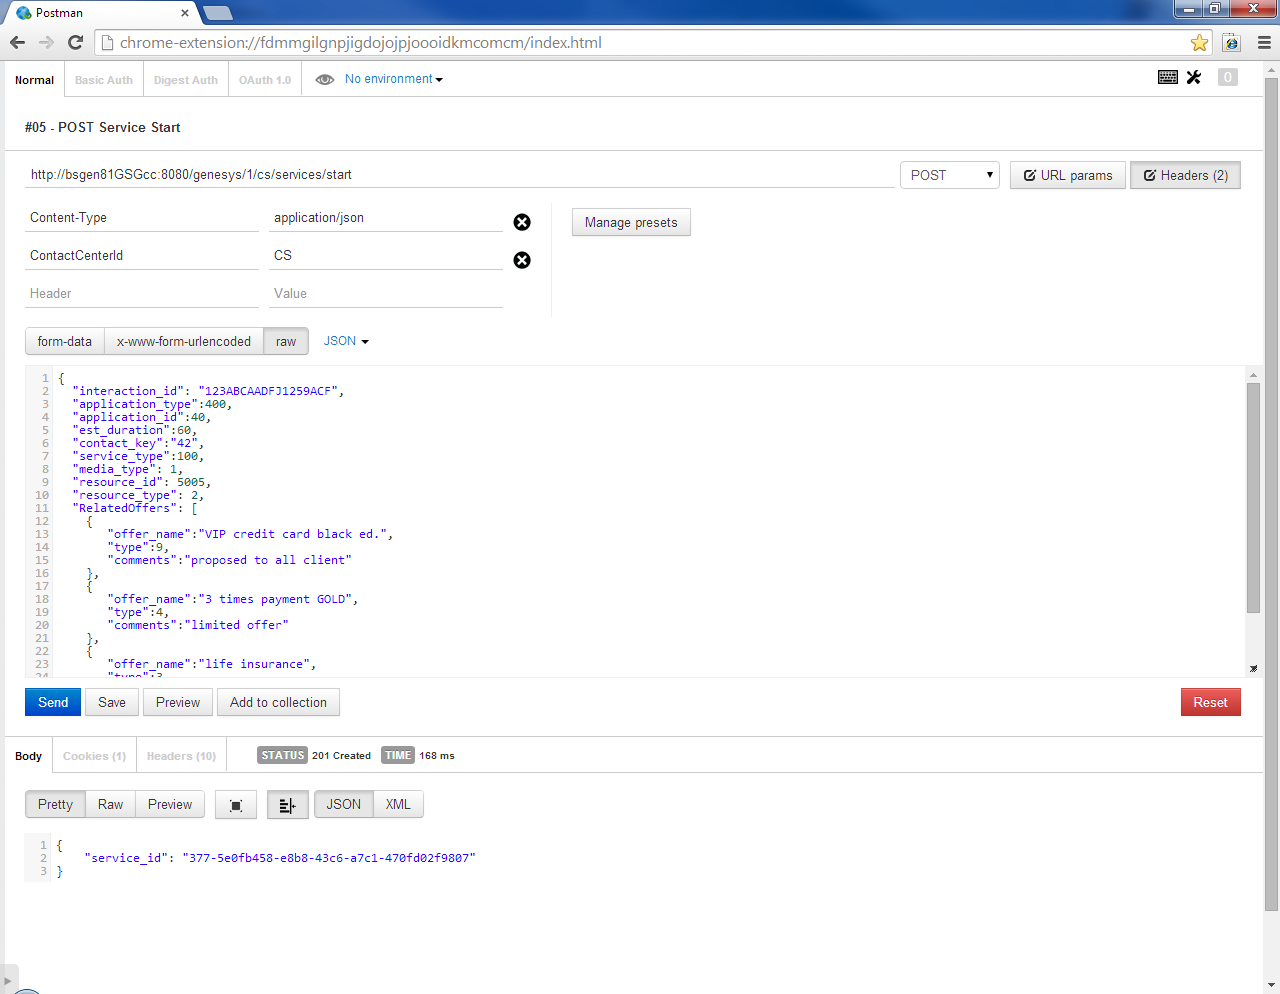Switch response view to Raw
Image resolution: width=1280 pixels, height=994 pixels.
(x=110, y=805)
